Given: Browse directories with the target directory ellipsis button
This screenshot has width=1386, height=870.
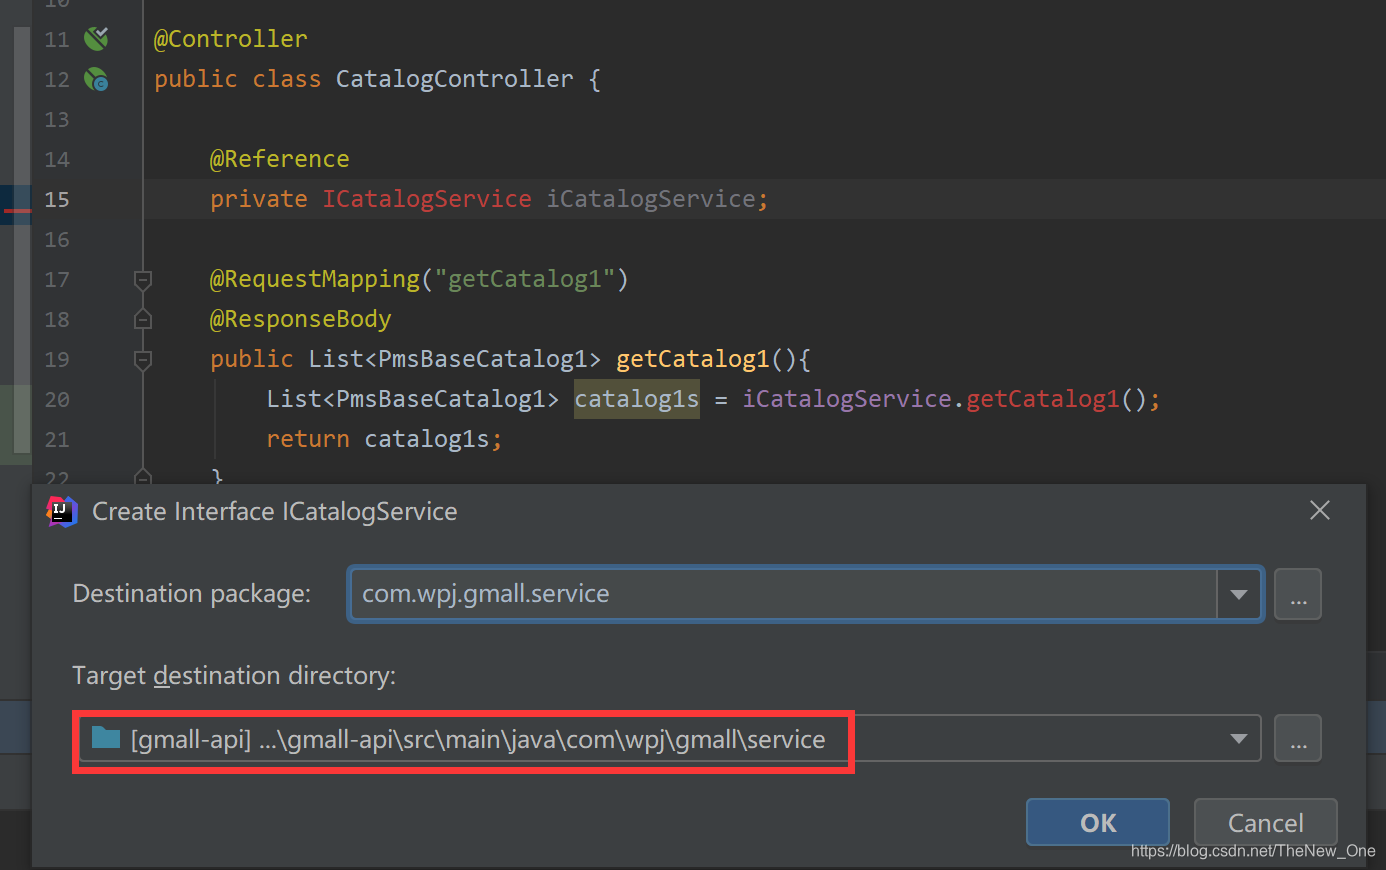Looking at the screenshot, I should coord(1298,739).
